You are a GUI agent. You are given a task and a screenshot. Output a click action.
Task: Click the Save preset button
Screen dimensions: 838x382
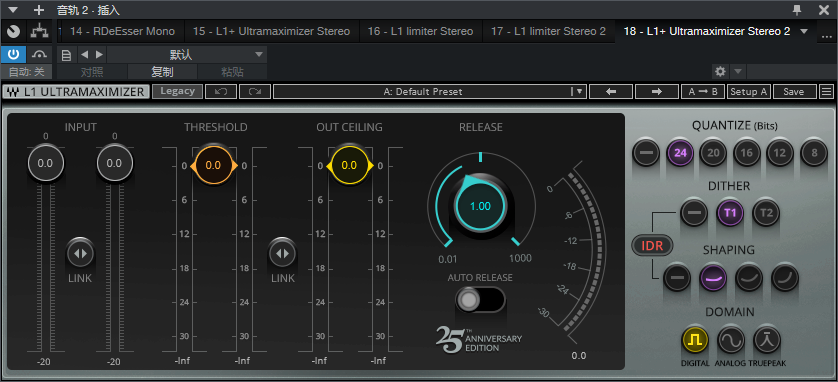click(794, 91)
